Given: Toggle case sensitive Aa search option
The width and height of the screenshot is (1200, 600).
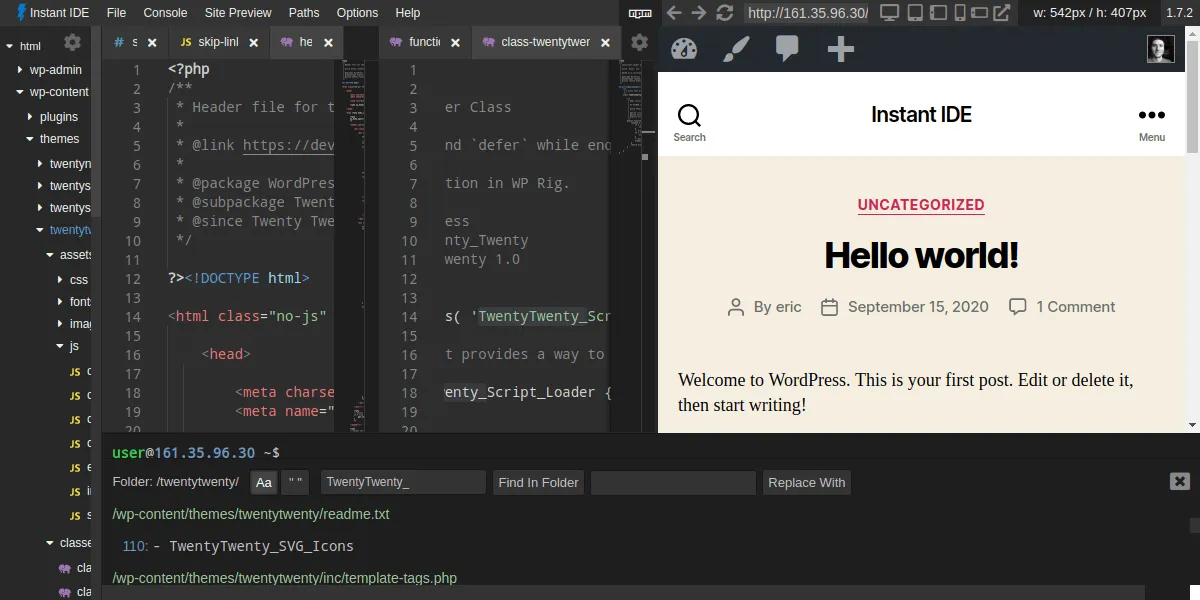Looking at the screenshot, I should point(264,482).
